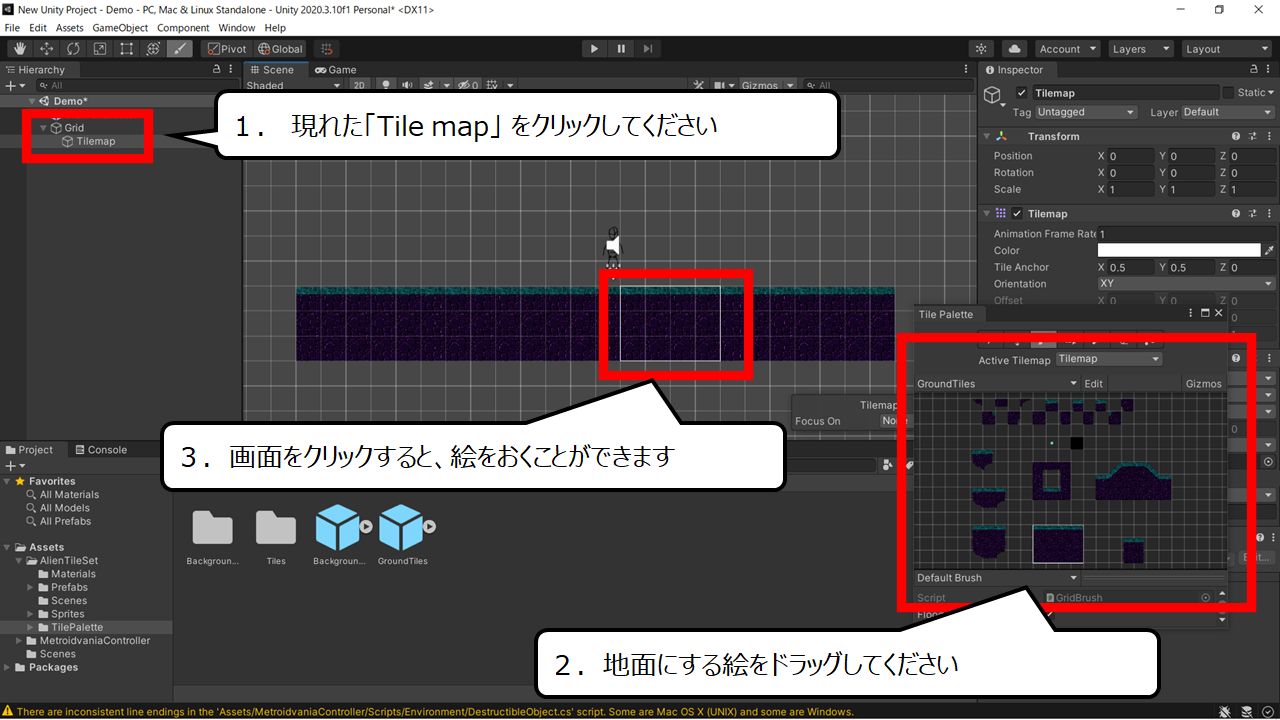1280x720 pixels.
Task: Select the Rotate tool
Action: [x=74, y=49]
